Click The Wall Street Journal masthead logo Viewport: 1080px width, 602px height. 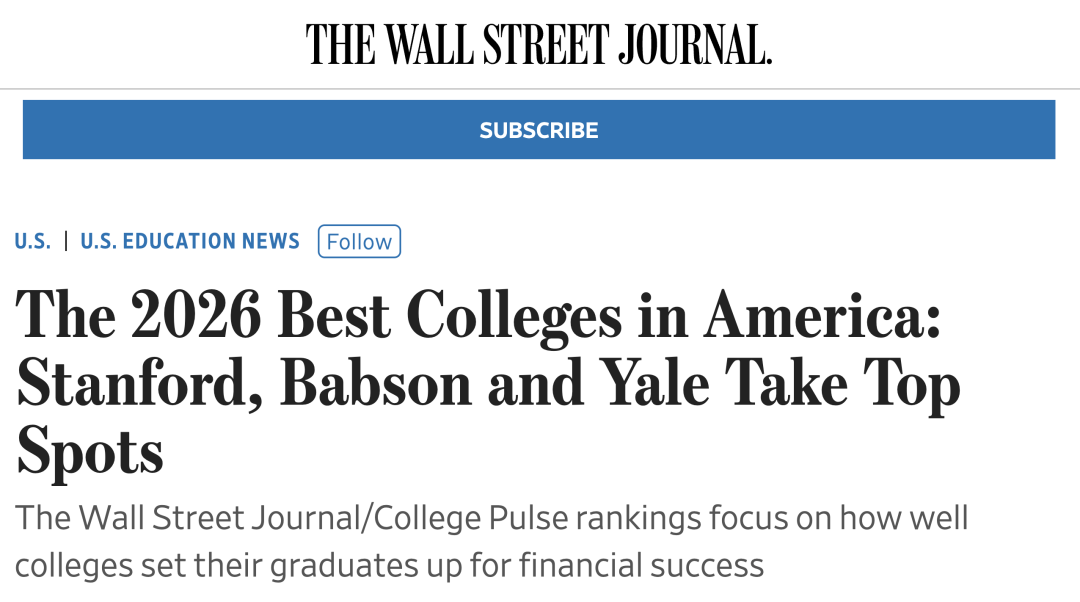(539, 45)
